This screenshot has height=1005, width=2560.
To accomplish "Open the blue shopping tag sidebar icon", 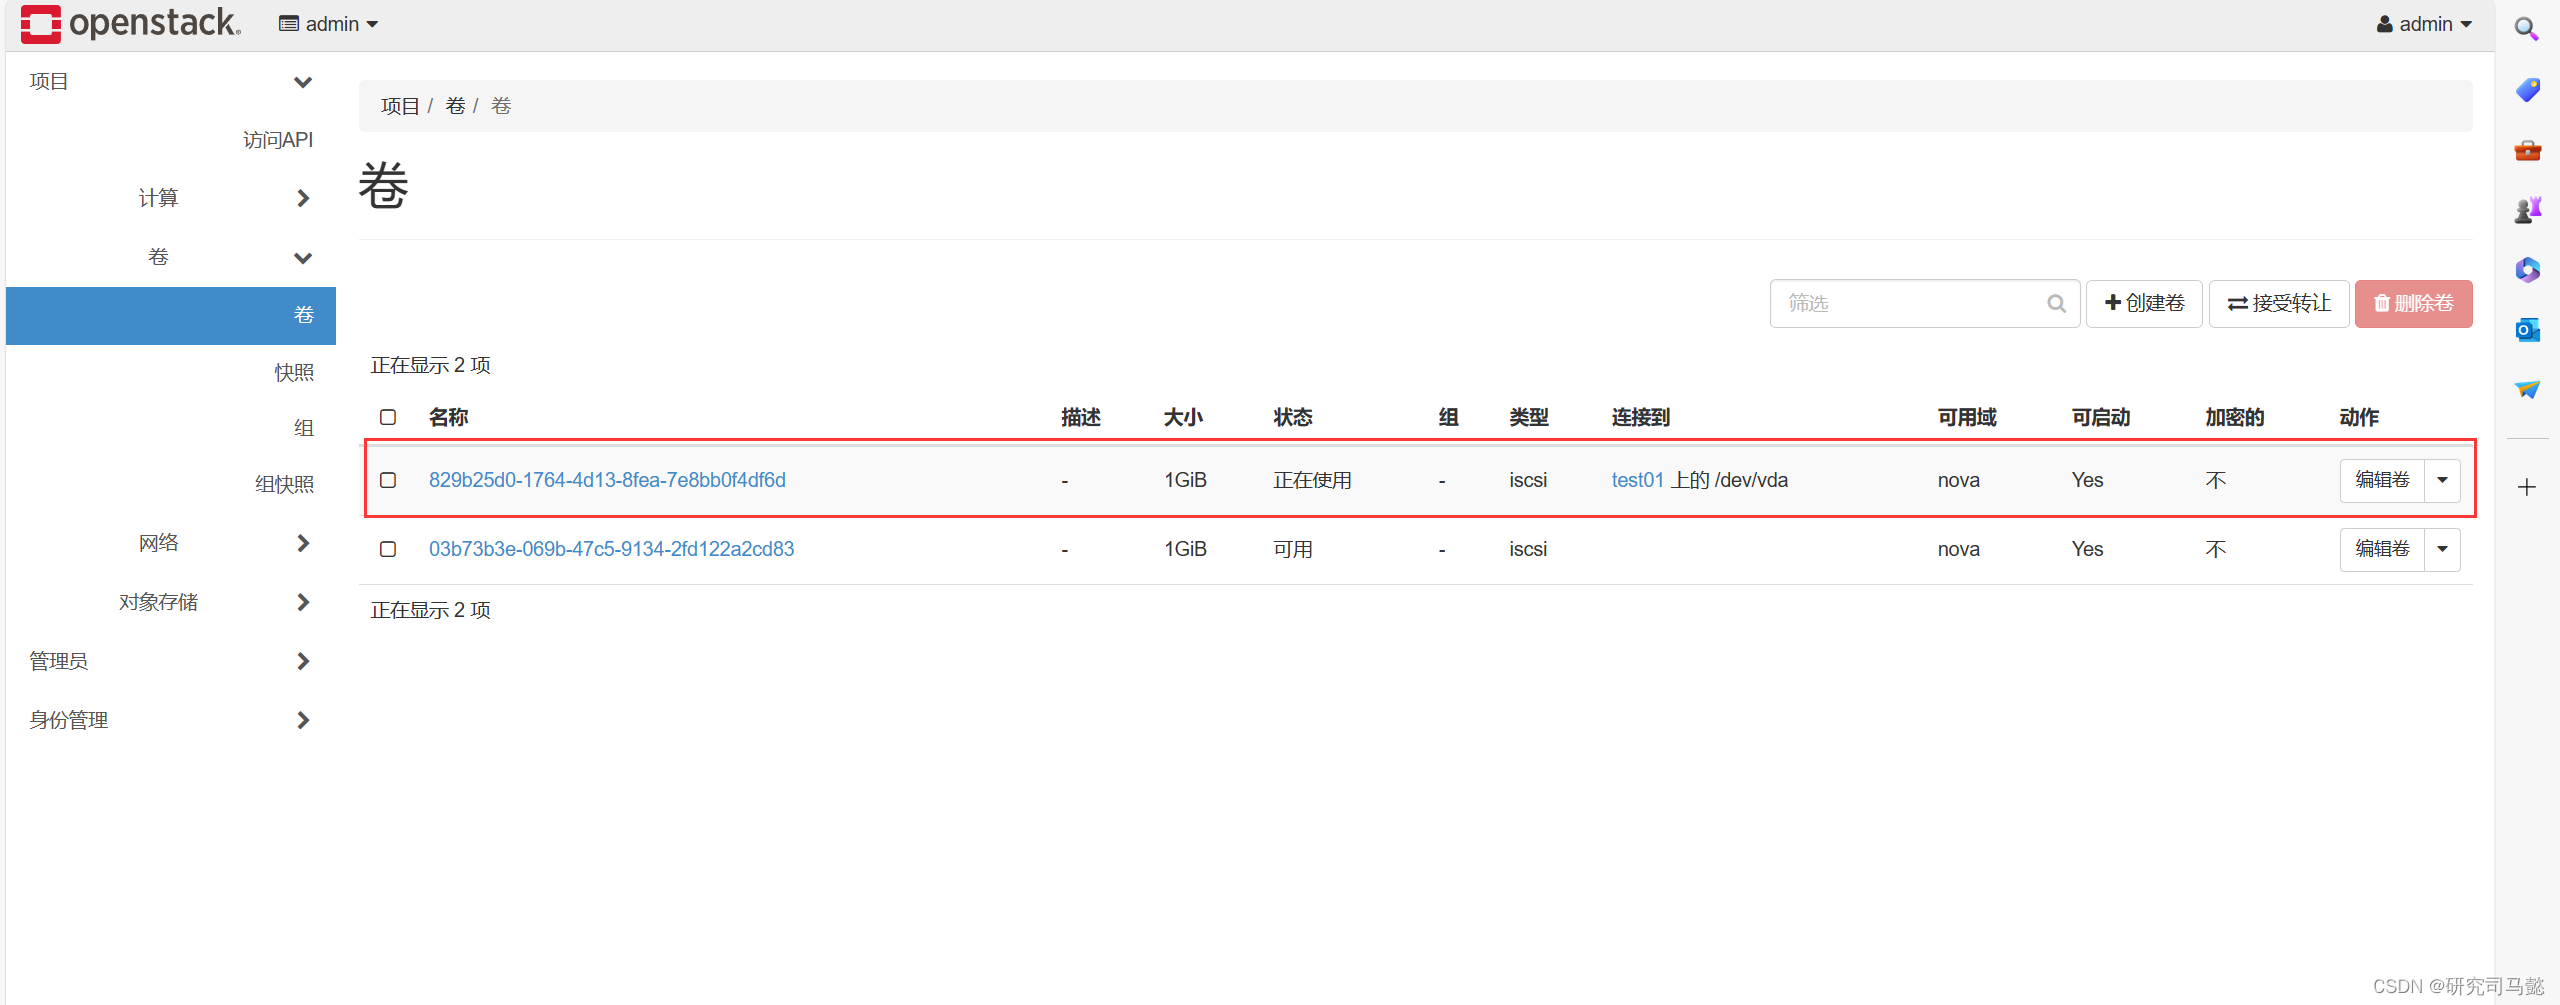I will [x=2527, y=90].
